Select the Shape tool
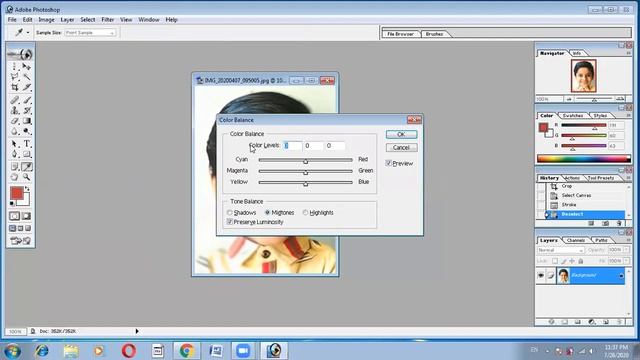The width and height of the screenshot is (640, 360). (x=27, y=154)
